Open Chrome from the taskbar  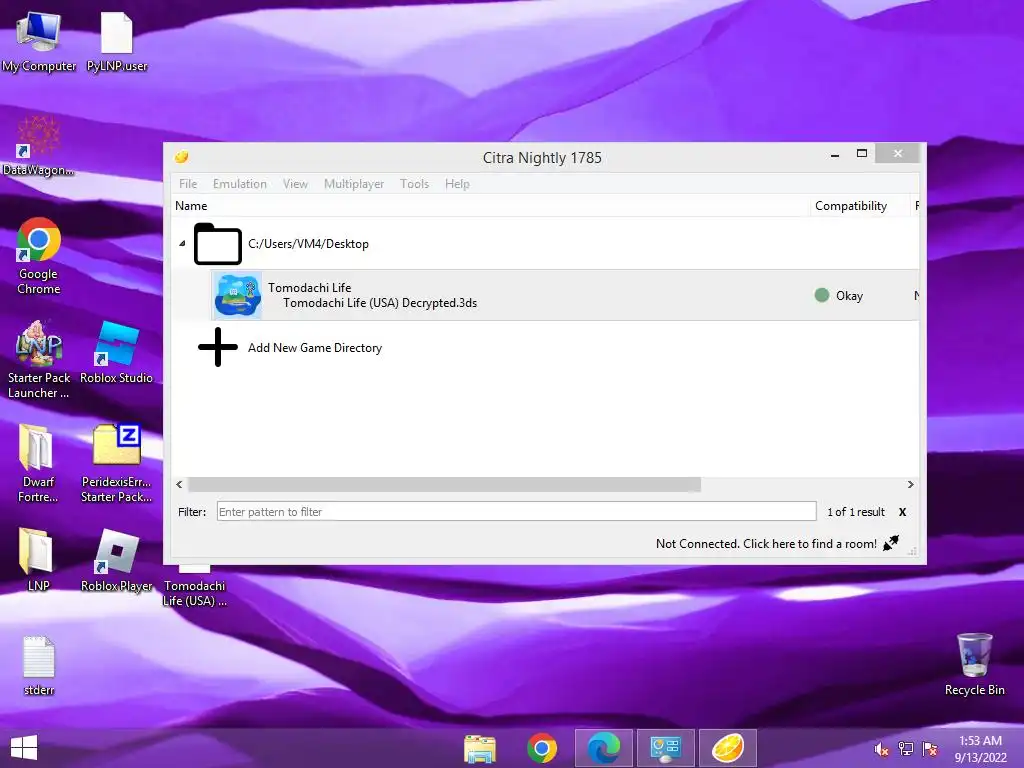542,748
